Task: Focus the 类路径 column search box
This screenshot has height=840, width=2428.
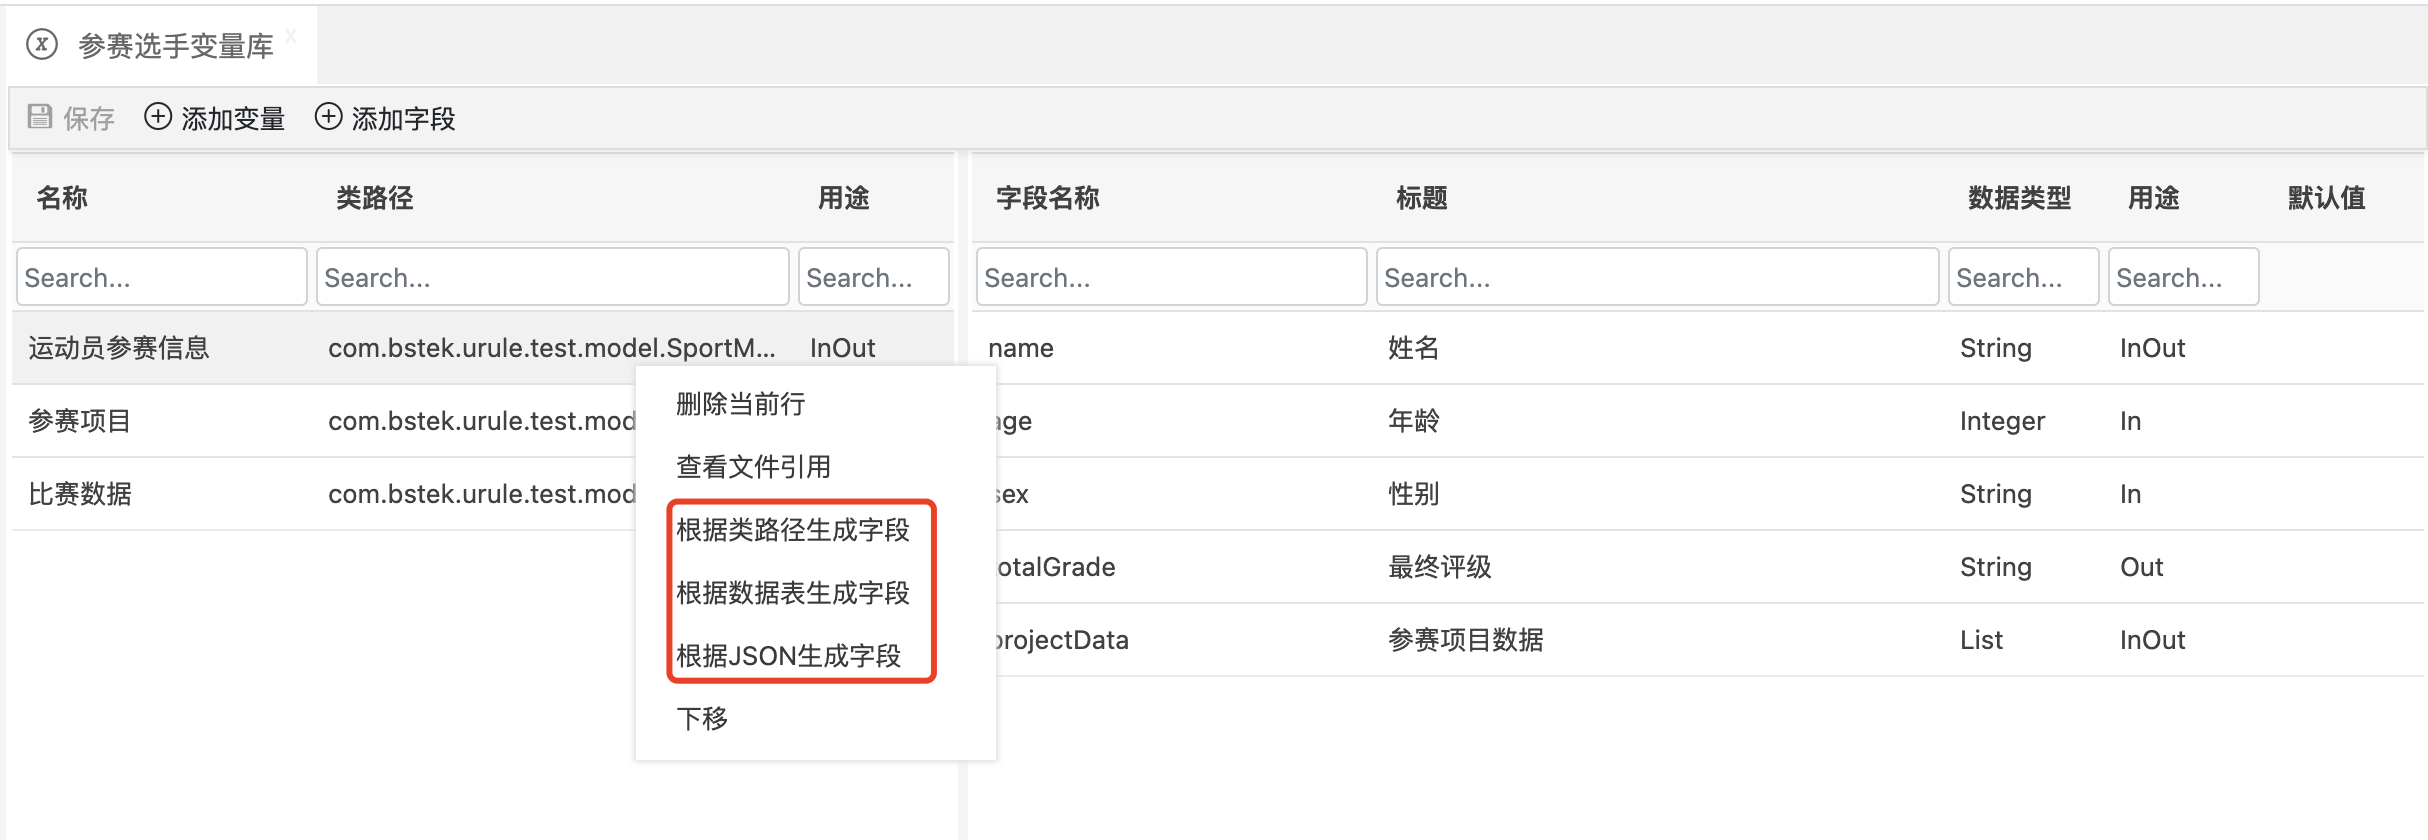Action: tap(552, 277)
